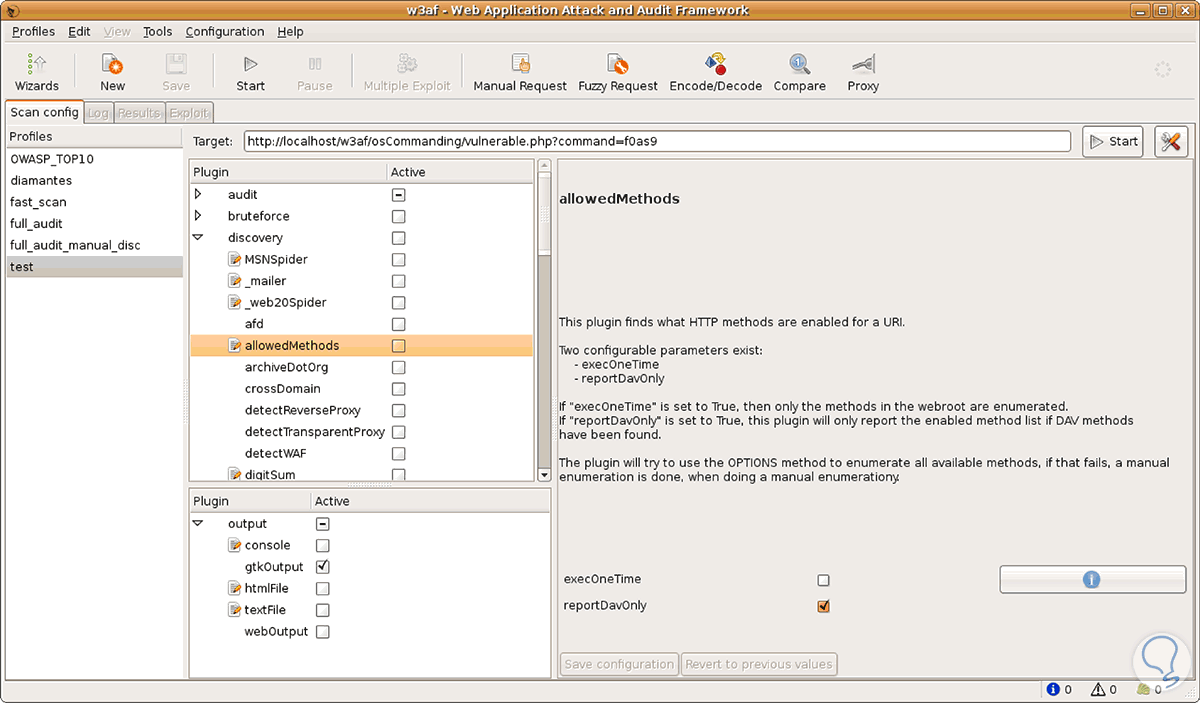
Task: Click the edit icon beside MSNSpider plugin
Action: tap(235, 259)
